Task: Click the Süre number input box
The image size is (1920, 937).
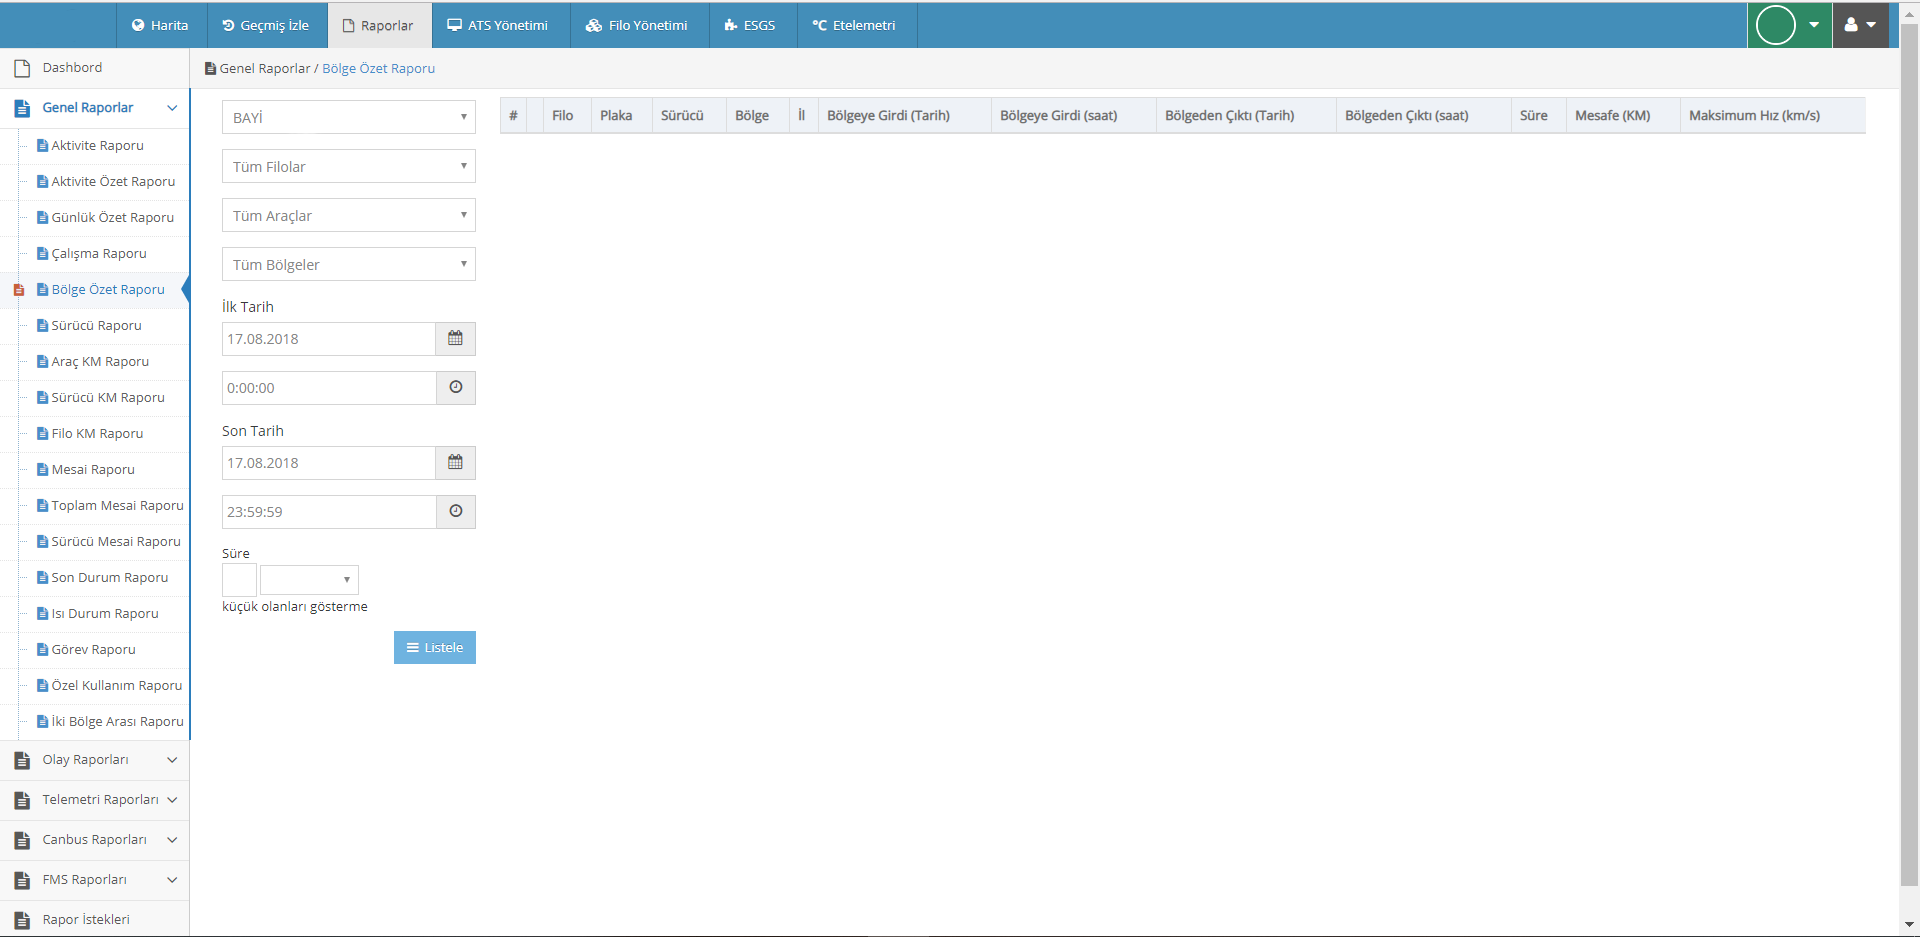Action: 239,580
